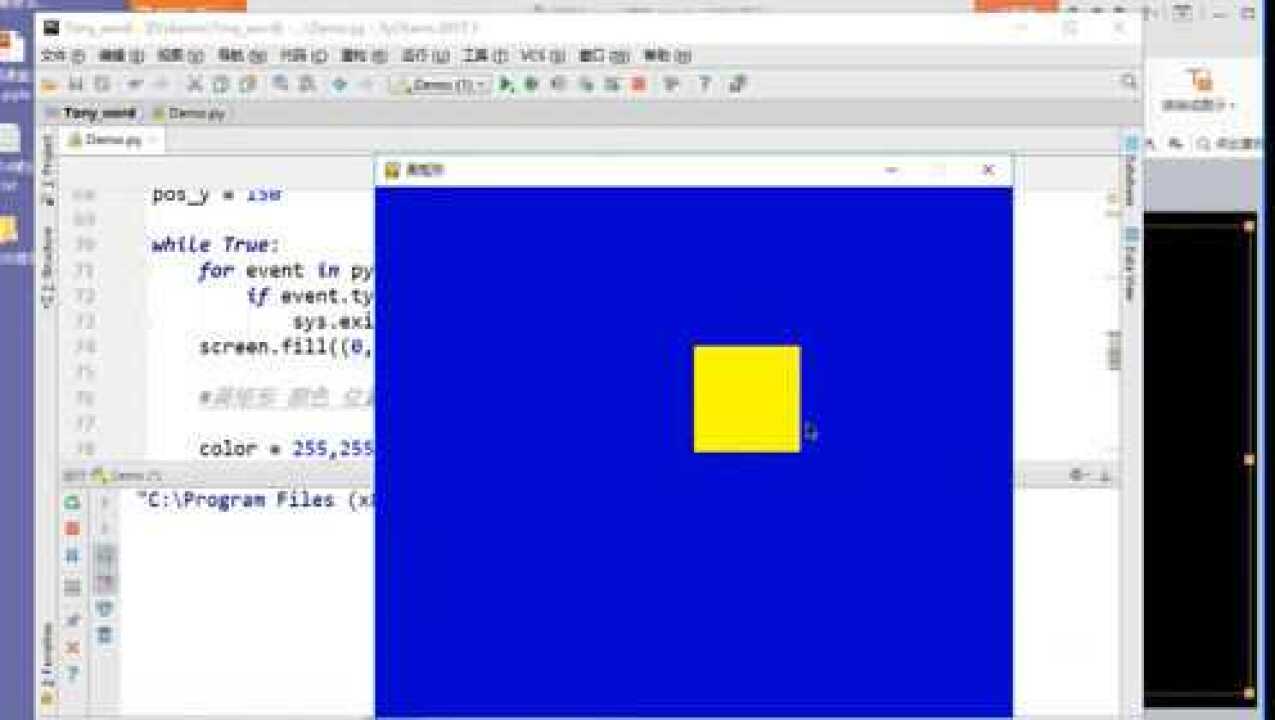1275x720 pixels.
Task: Click the green Run button in the toolbar
Action: point(507,85)
